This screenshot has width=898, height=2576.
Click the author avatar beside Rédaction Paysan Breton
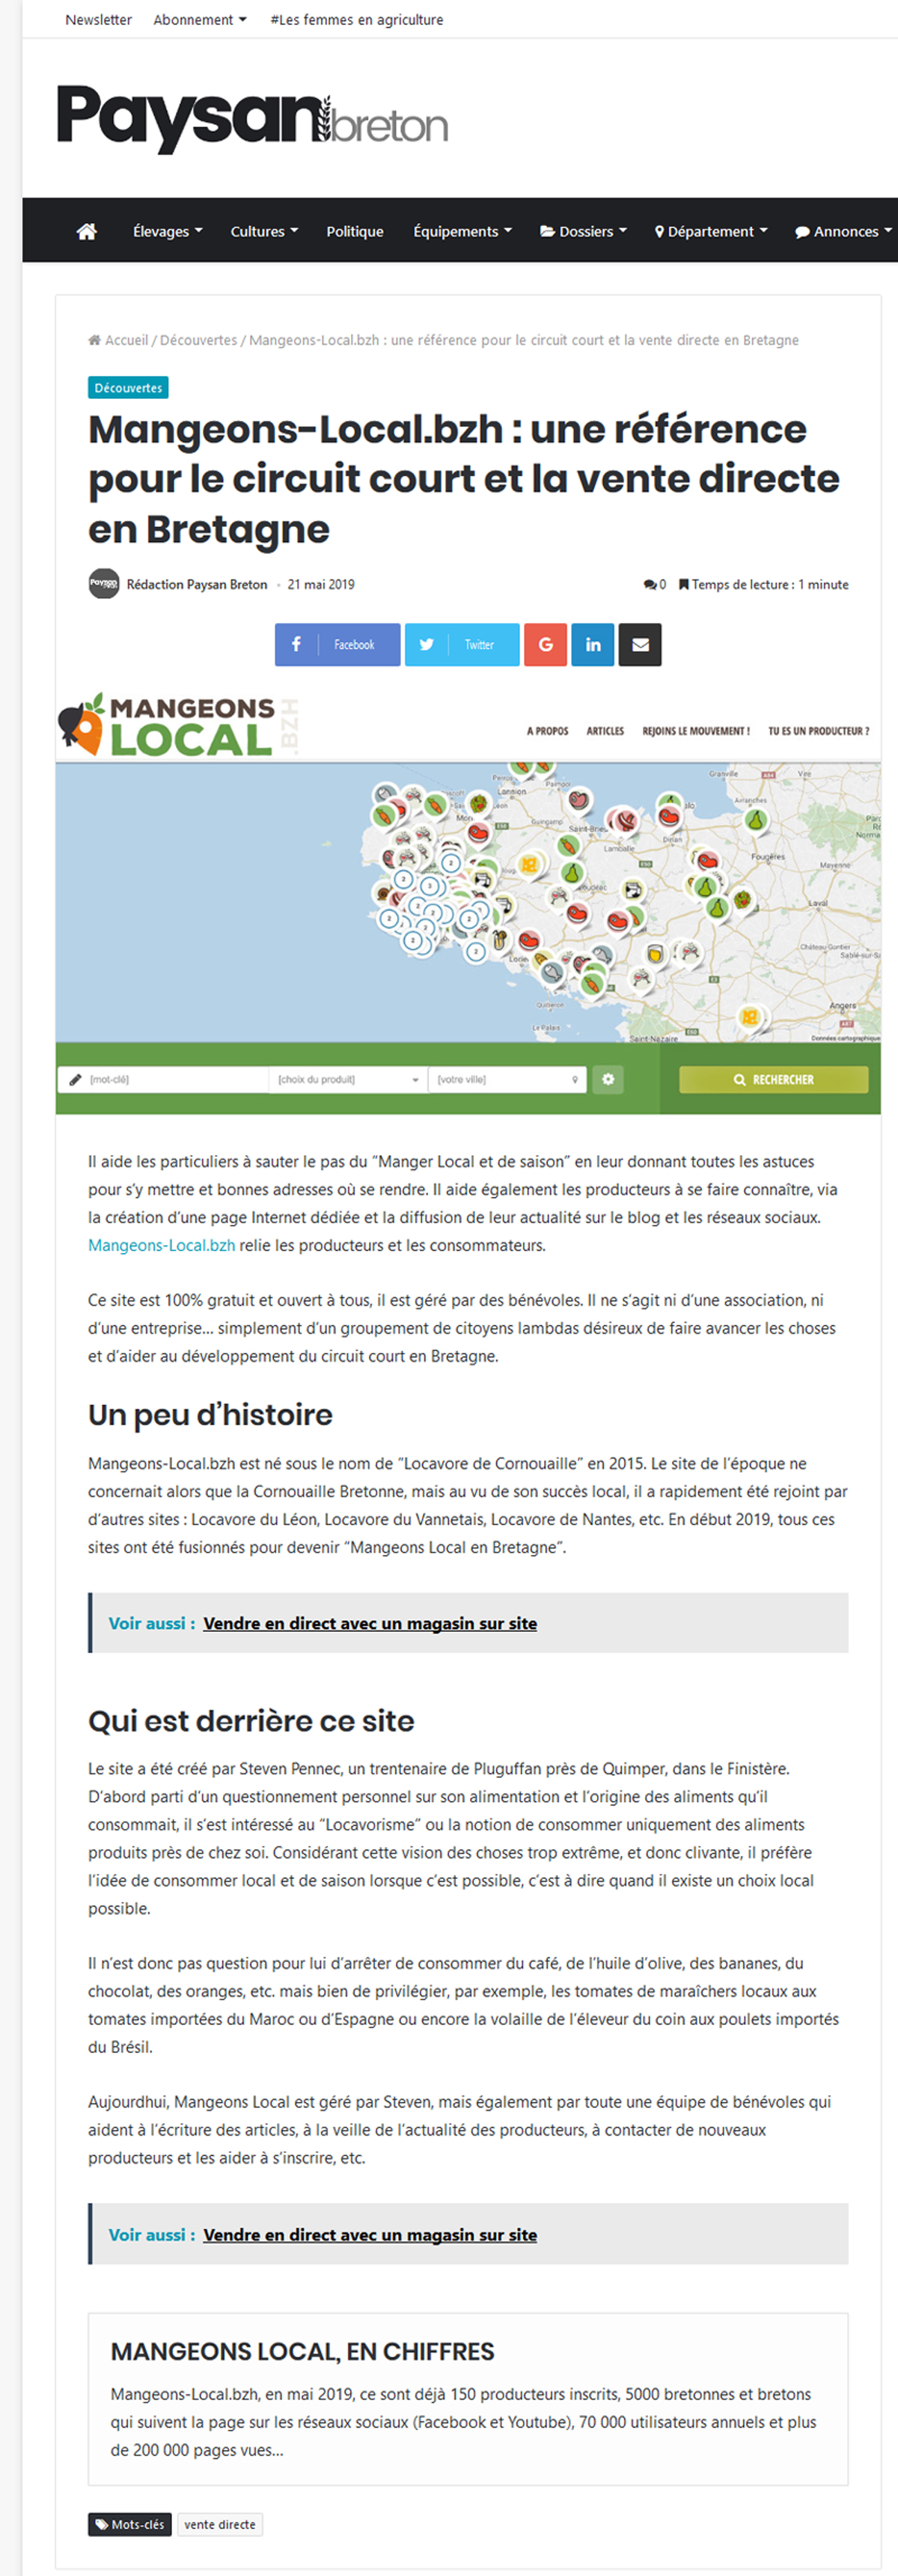pyautogui.click(x=104, y=584)
